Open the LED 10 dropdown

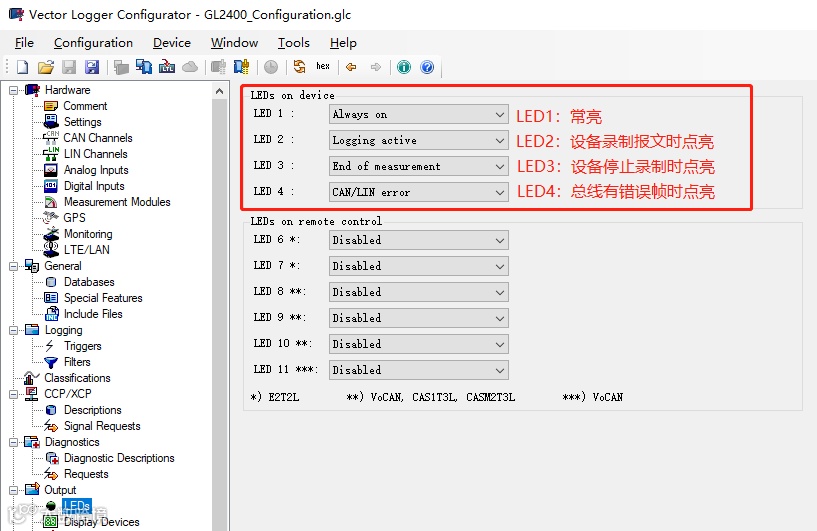tap(418, 344)
